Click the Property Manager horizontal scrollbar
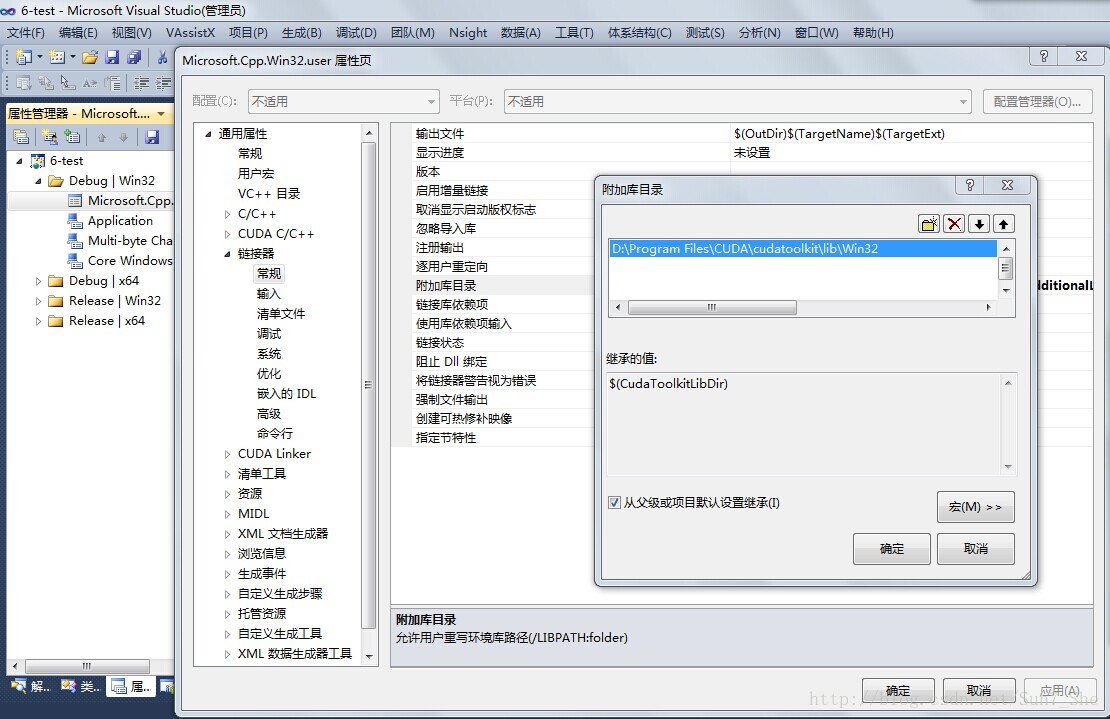Screen dimensions: 1110x719 [x=86, y=666]
